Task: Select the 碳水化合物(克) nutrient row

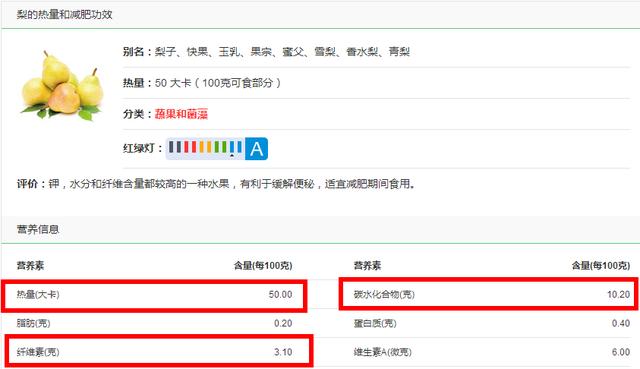Action: (488, 294)
